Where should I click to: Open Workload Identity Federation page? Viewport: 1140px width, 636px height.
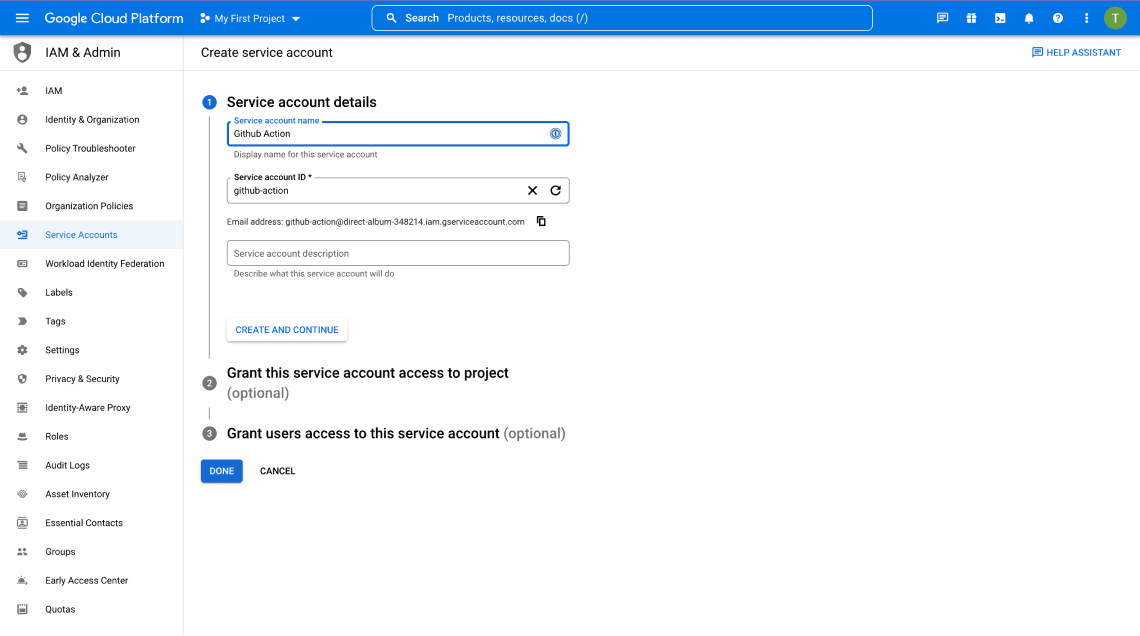(x=104, y=263)
